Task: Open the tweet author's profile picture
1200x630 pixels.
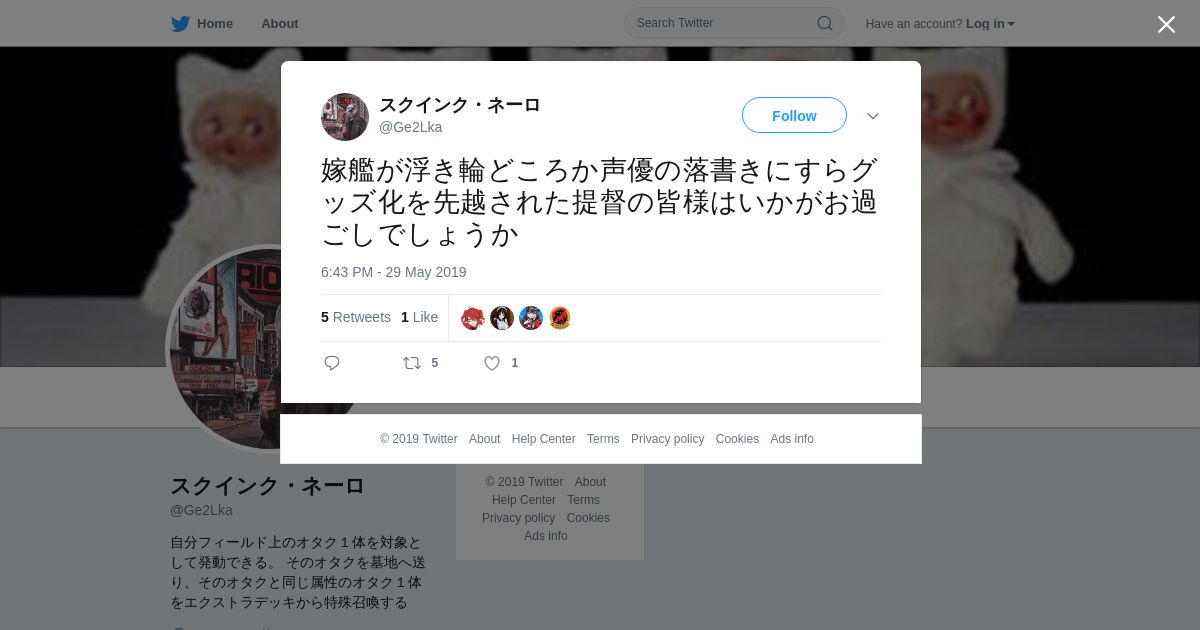Action: [x=345, y=117]
